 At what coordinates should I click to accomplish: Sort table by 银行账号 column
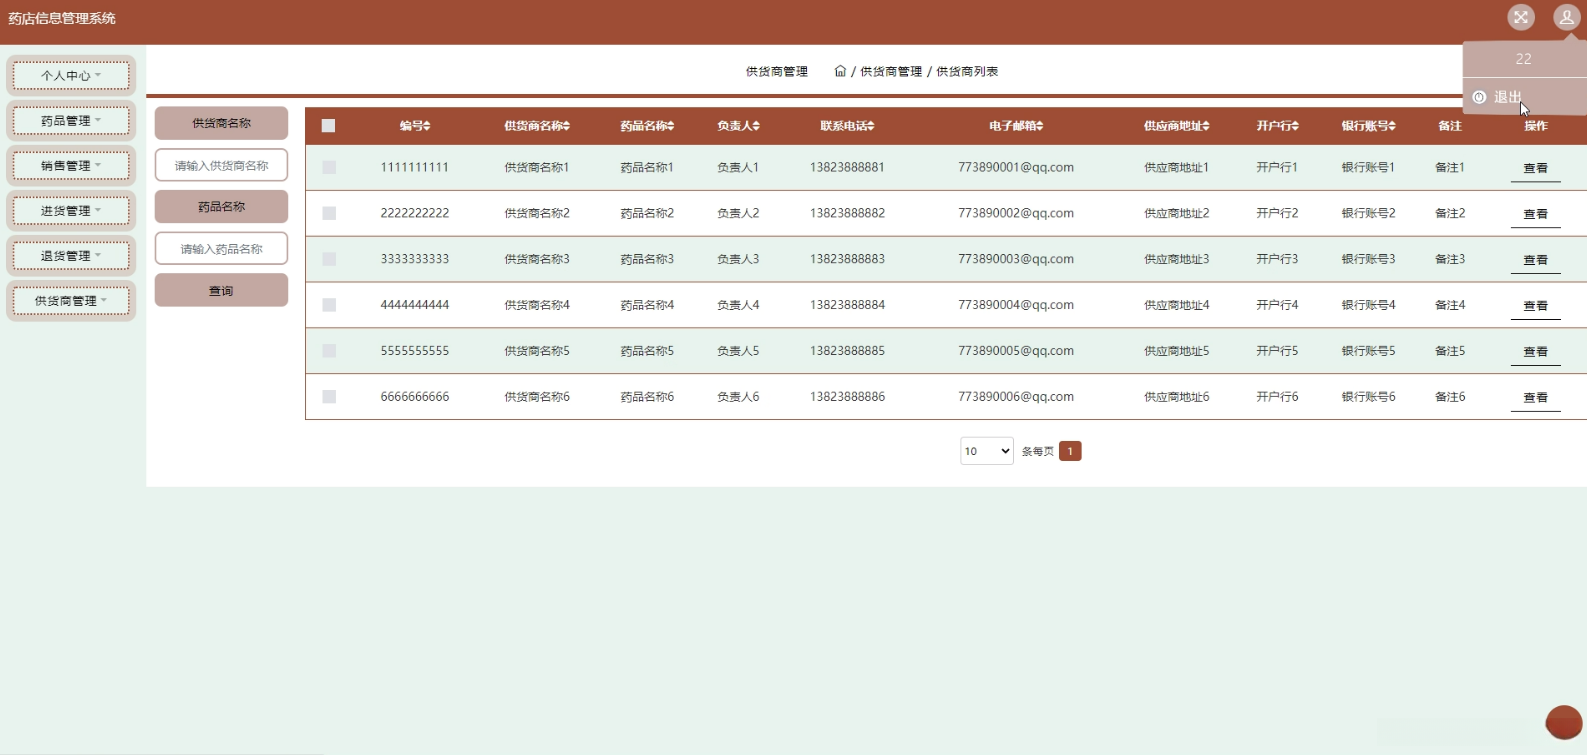pos(1369,126)
